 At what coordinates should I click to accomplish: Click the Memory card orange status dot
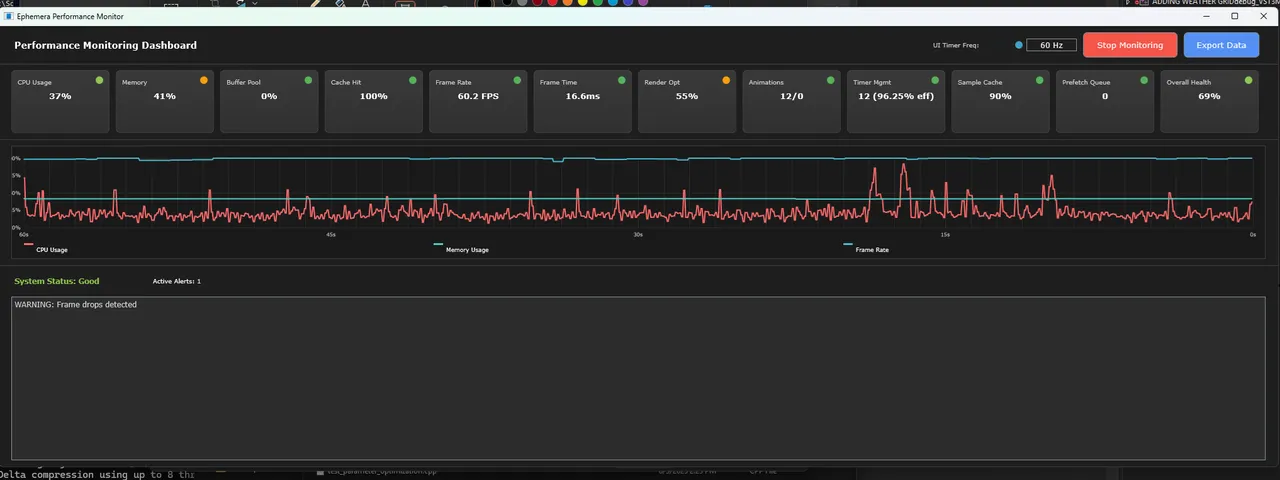pyautogui.click(x=204, y=80)
